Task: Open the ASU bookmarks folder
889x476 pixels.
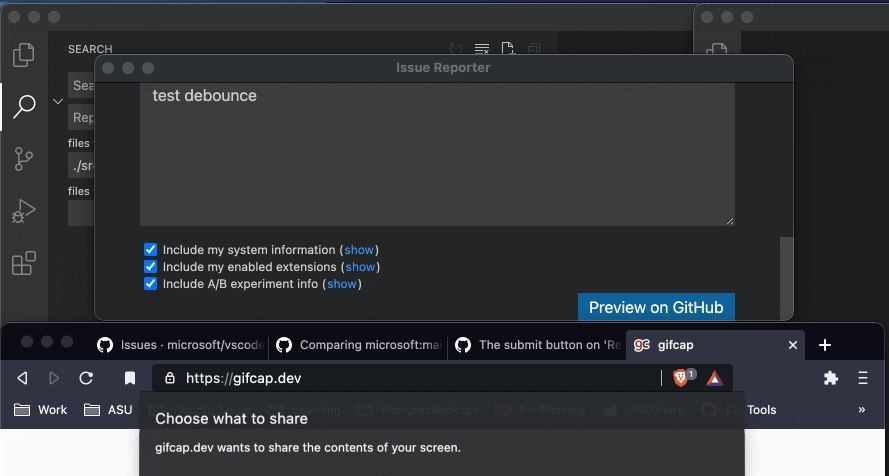Action: tap(108, 410)
